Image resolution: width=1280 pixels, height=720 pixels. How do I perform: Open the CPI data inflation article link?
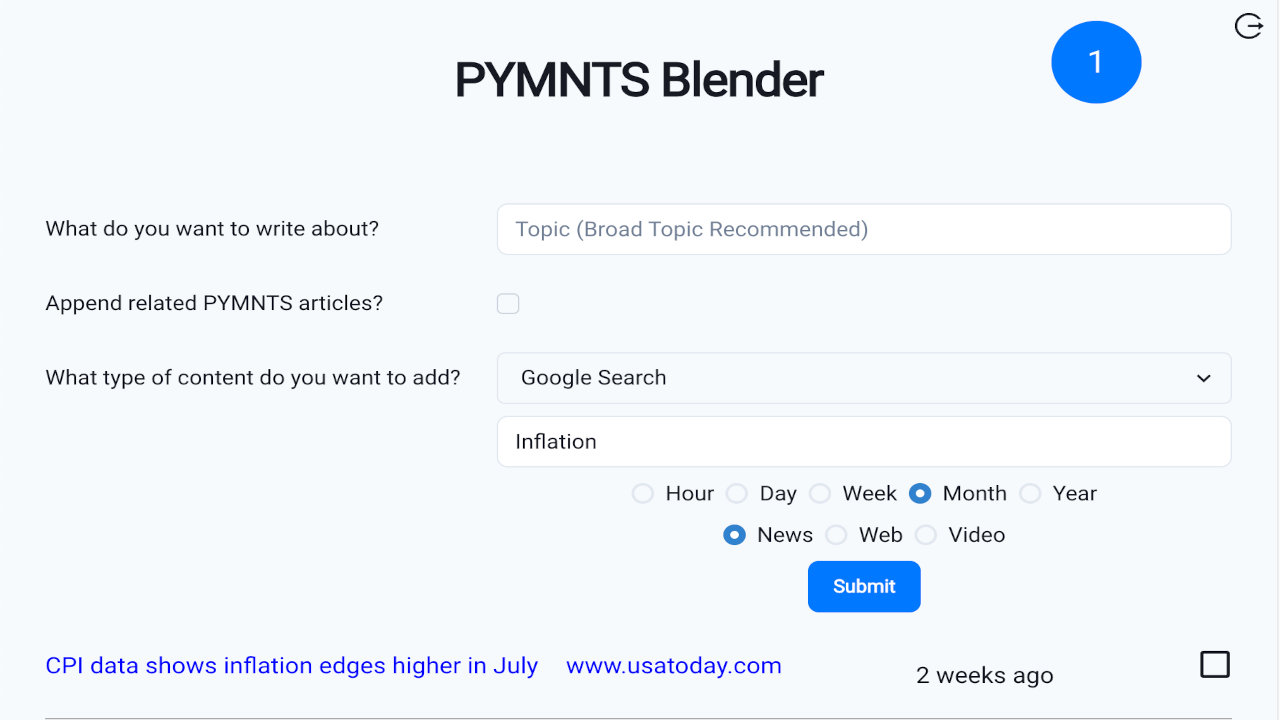tap(292, 666)
